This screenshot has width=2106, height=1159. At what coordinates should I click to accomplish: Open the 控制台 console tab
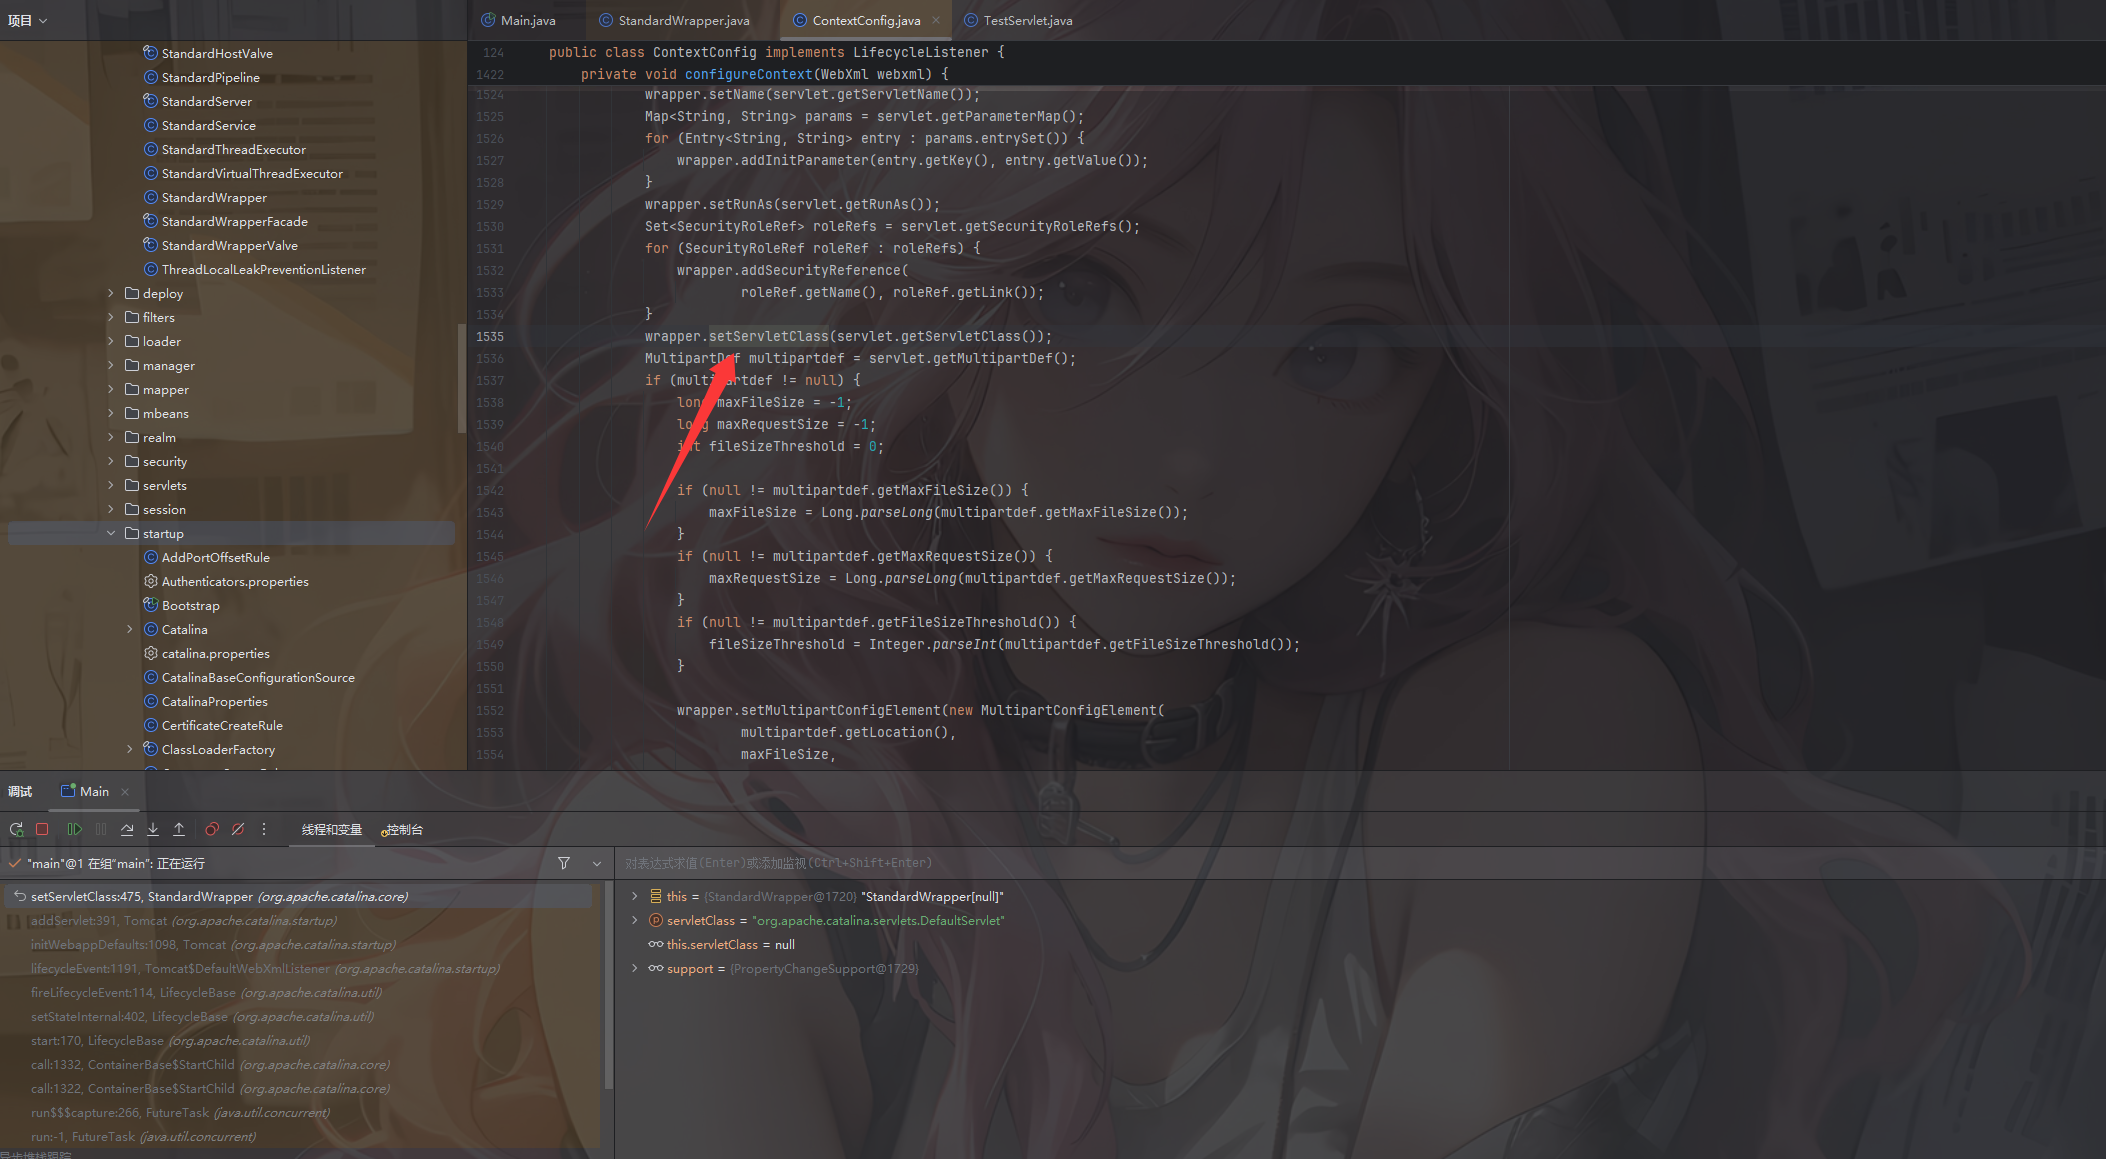click(403, 830)
